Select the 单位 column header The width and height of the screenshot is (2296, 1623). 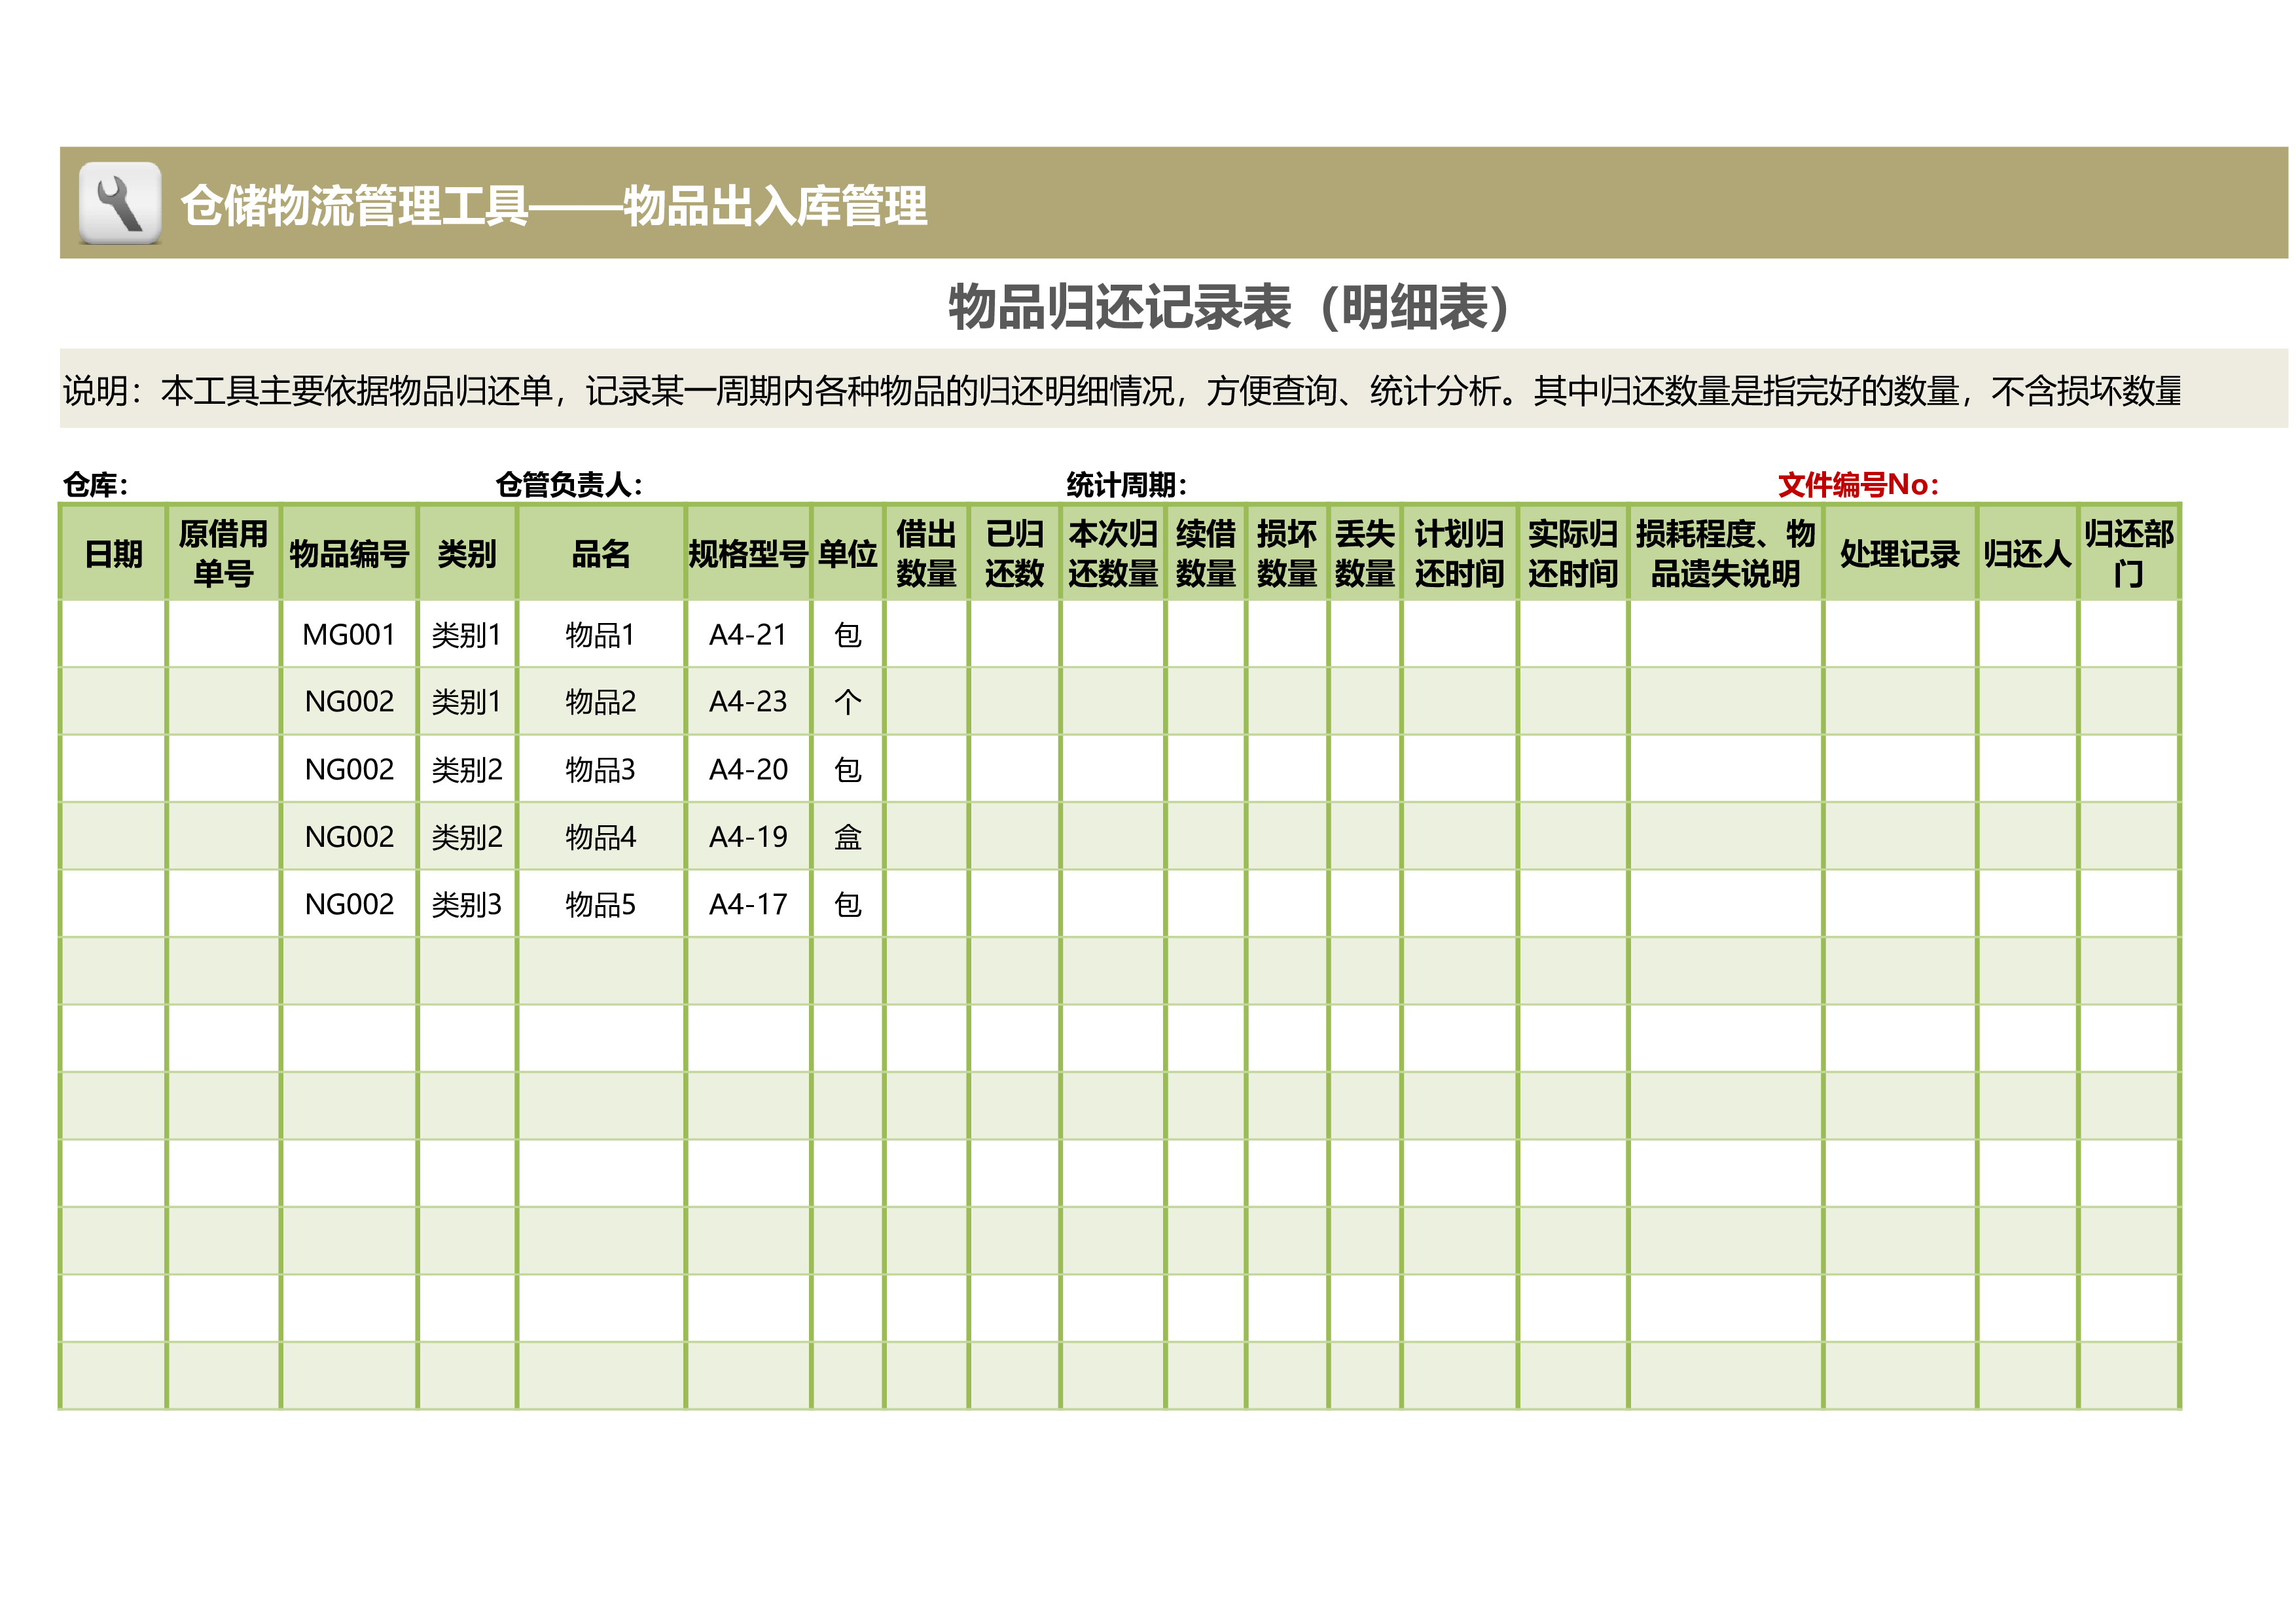(848, 553)
